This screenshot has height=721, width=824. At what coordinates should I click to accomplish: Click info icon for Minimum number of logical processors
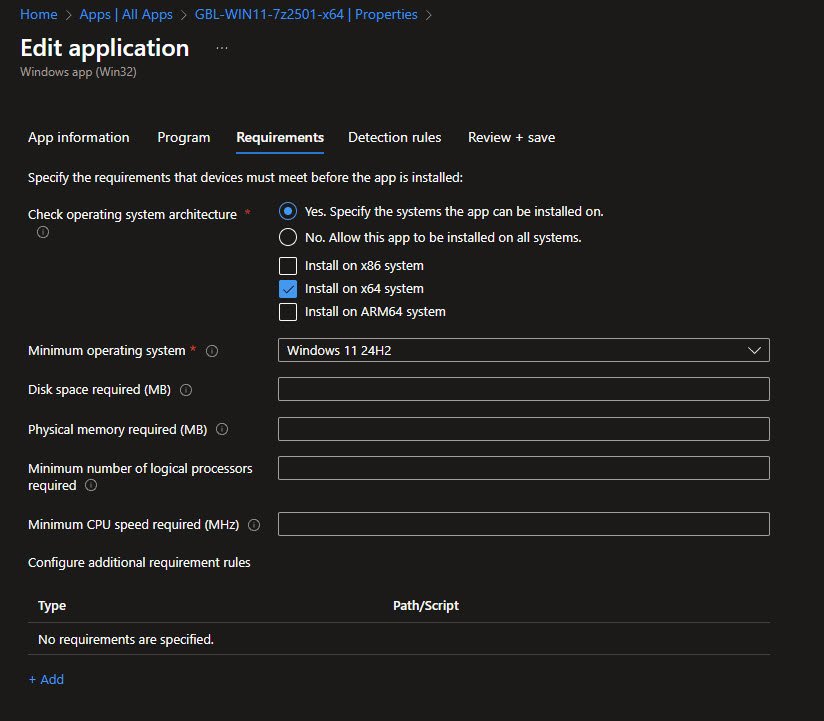pyautogui.click(x=91, y=486)
